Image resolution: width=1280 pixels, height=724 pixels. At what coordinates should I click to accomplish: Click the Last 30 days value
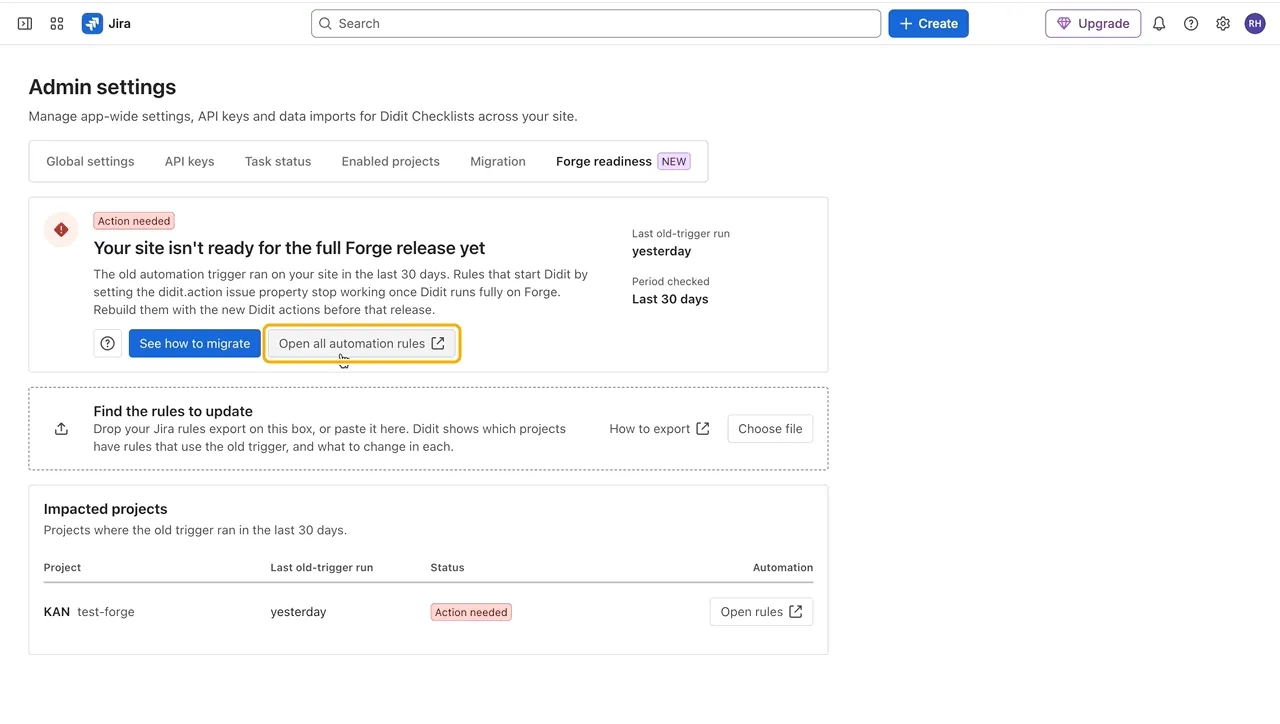click(x=670, y=299)
